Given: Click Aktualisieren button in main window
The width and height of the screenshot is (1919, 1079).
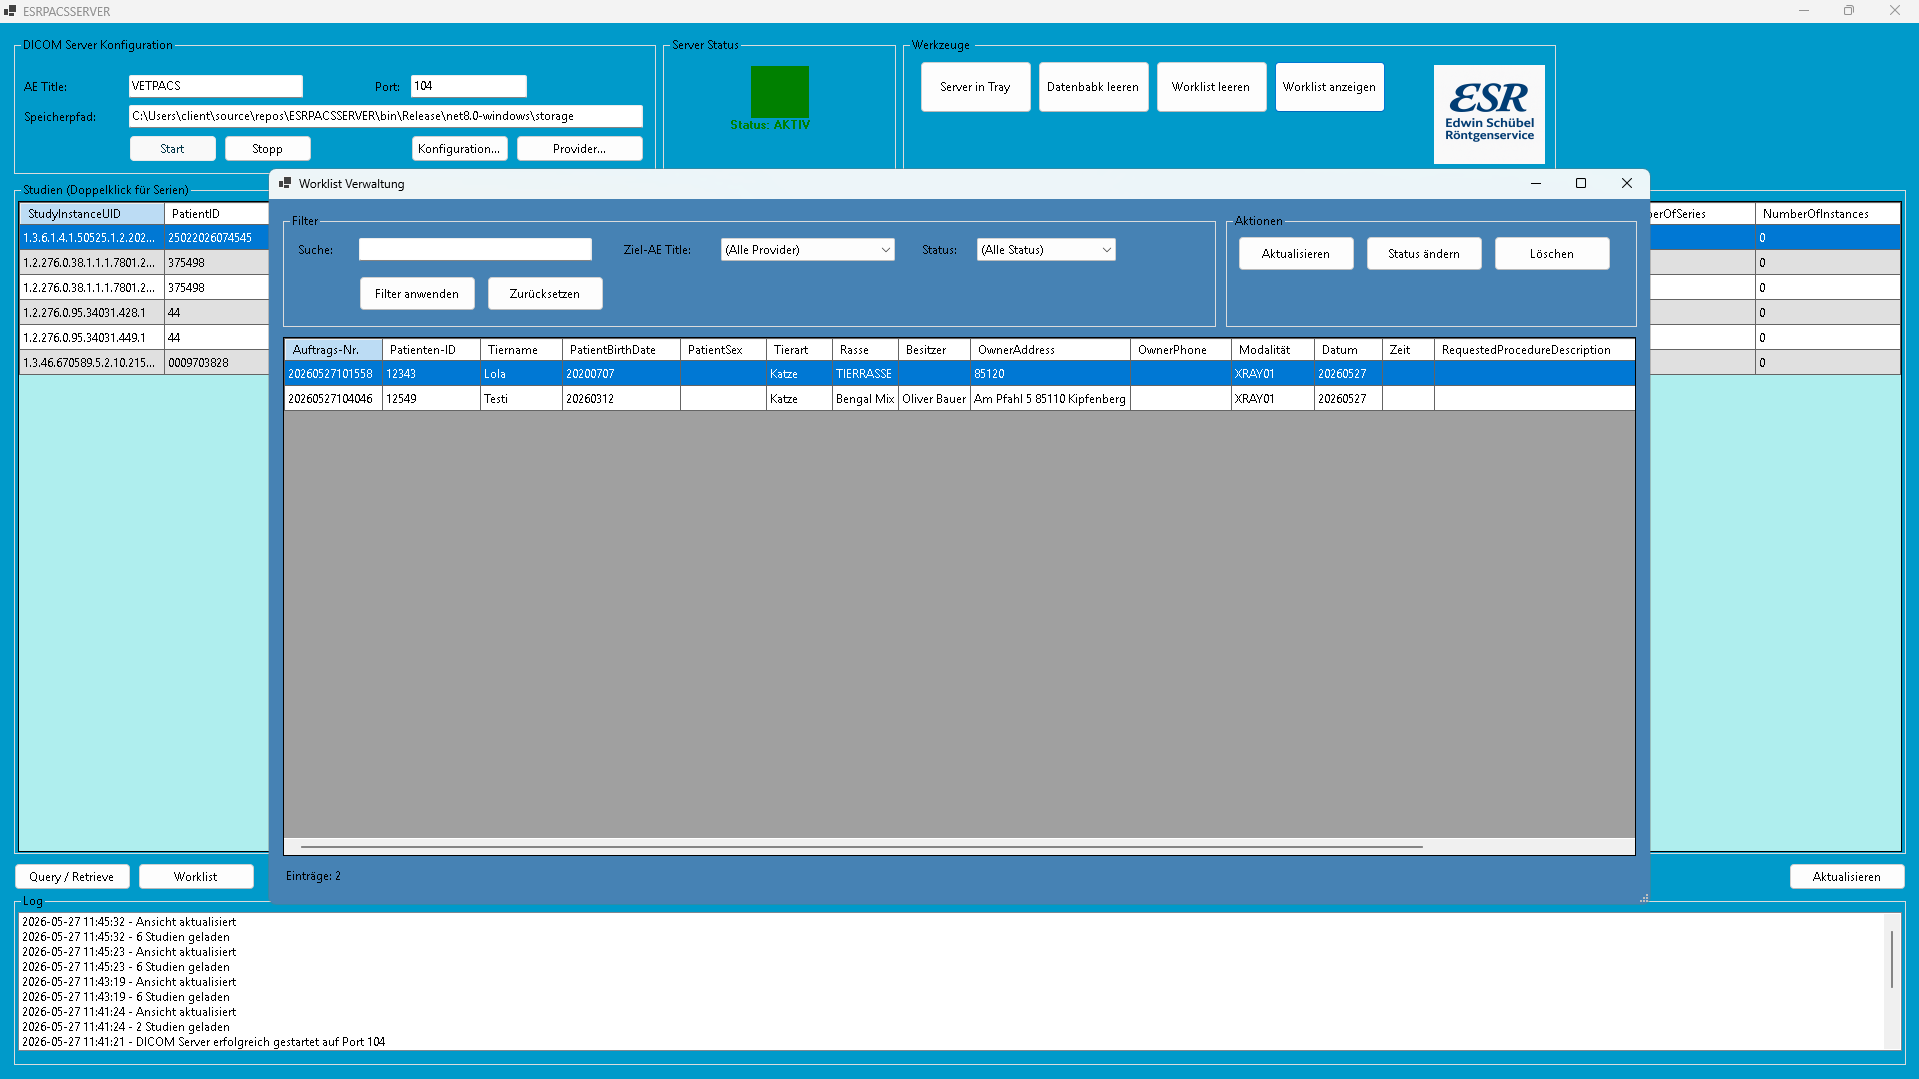Looking at the screenshot, I should [x=1846, y=877].
